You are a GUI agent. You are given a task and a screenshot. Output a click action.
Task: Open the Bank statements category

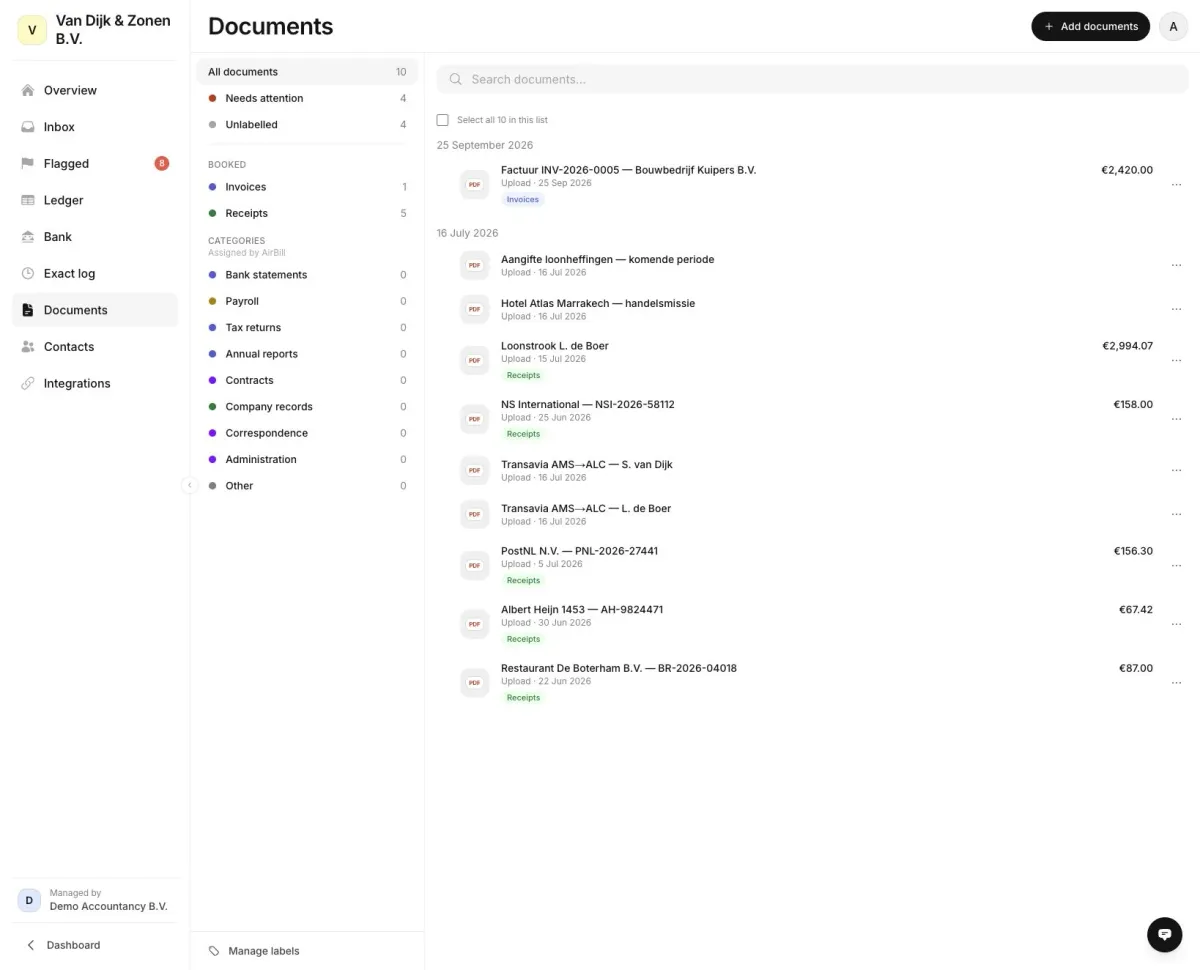tap(307, 275)
